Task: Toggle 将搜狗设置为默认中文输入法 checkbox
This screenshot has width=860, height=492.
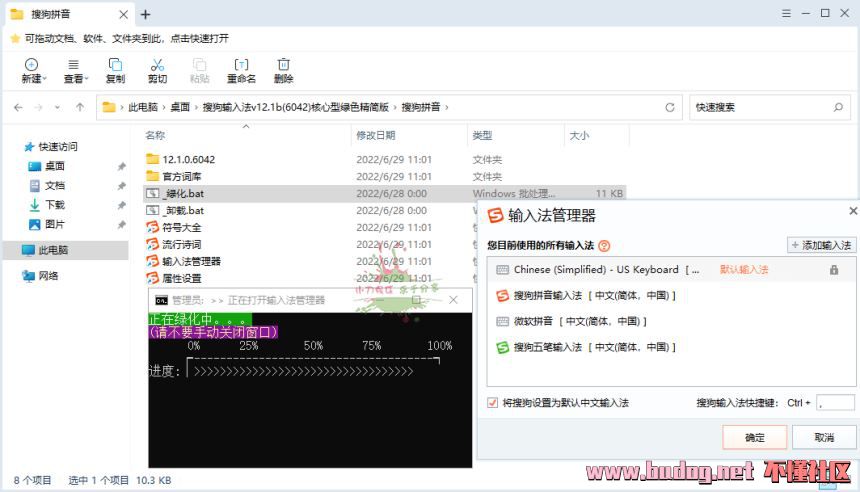Action: tap(493, 403)
